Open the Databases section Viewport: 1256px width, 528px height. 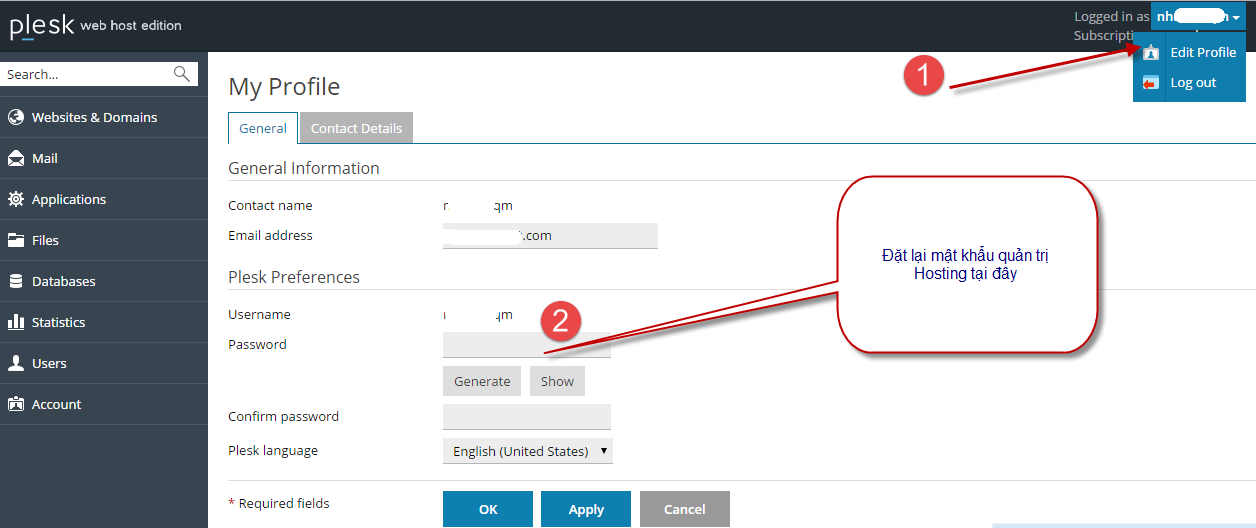pos(104,281)
